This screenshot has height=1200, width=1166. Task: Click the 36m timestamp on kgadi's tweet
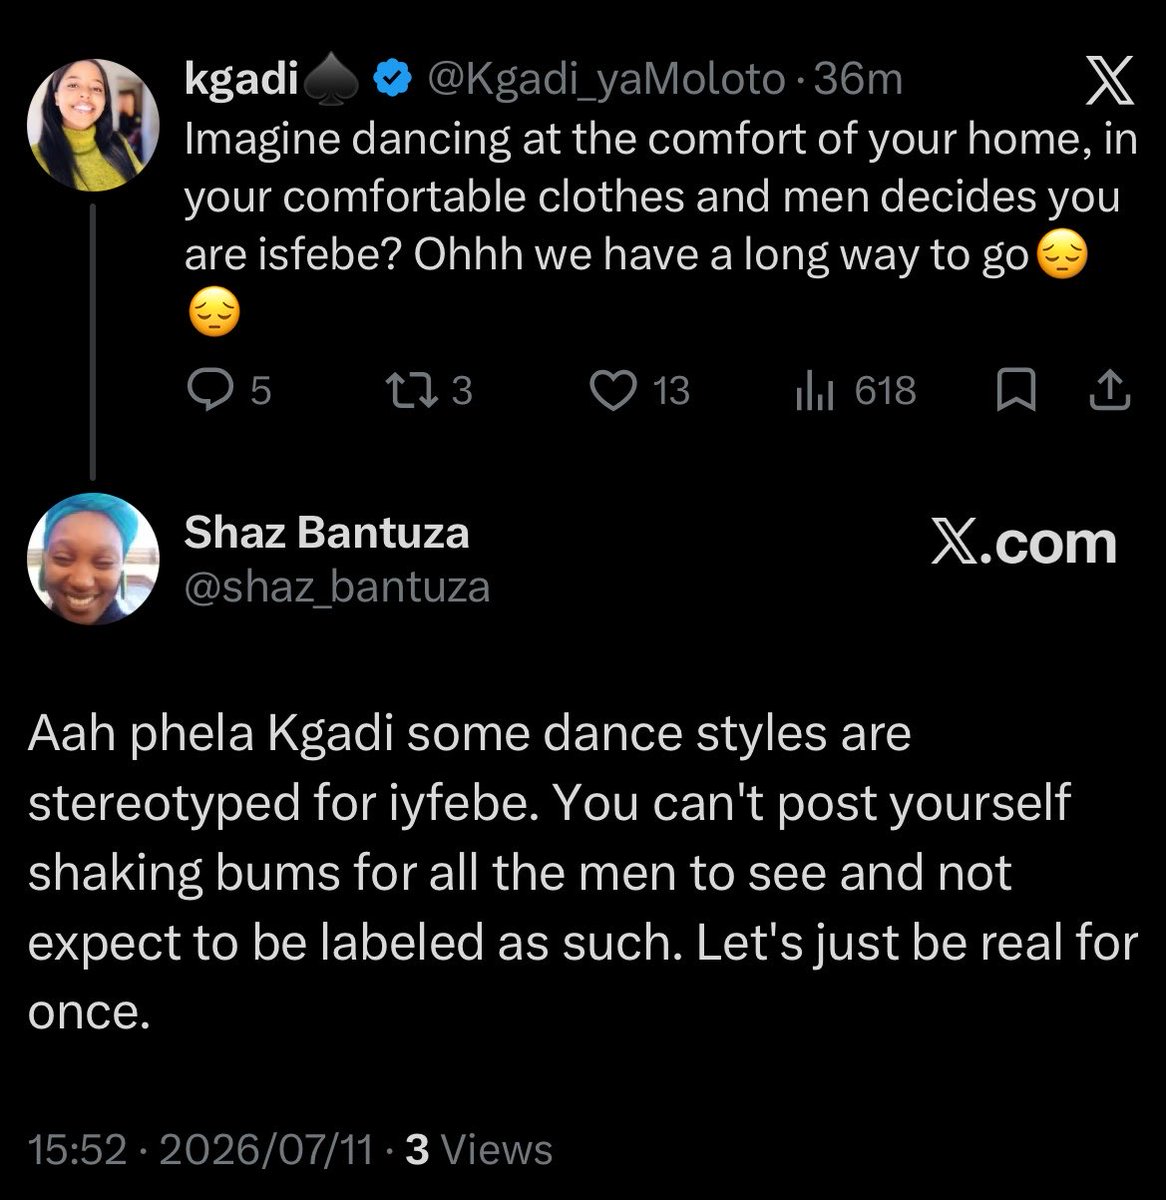pos(859,80)
